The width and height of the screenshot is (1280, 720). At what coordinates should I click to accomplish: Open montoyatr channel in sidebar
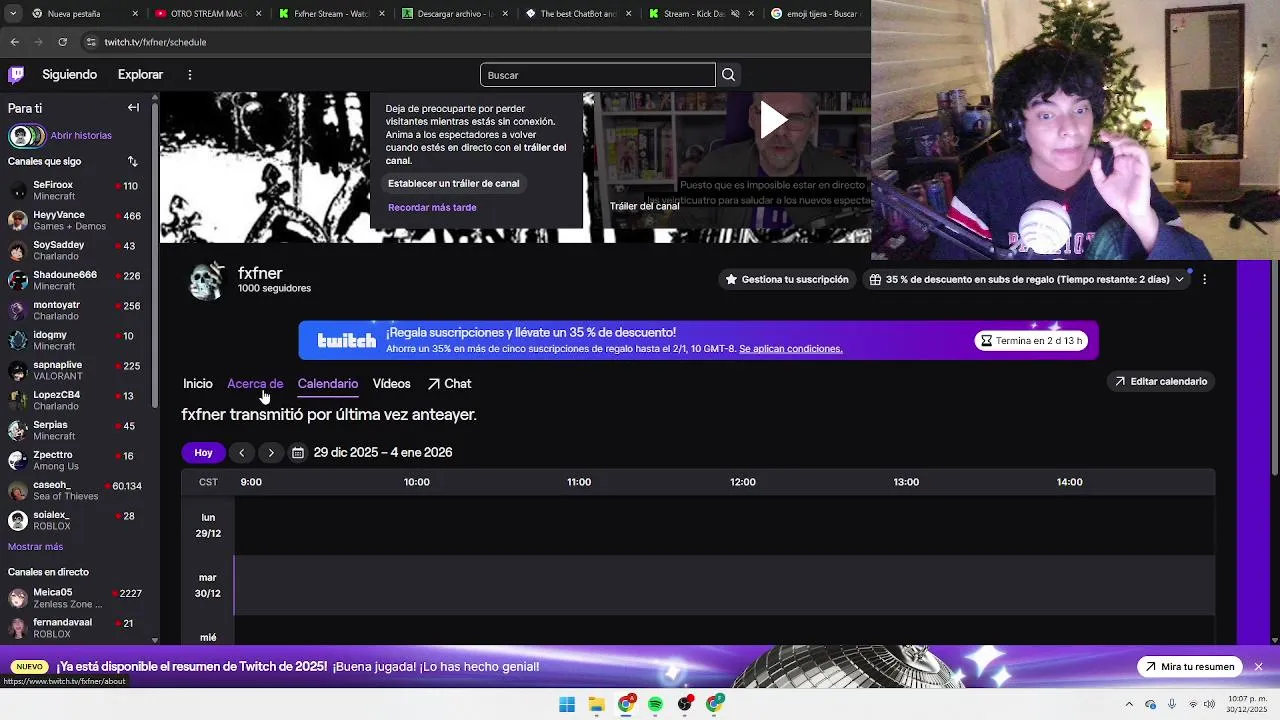click(74, 310)
